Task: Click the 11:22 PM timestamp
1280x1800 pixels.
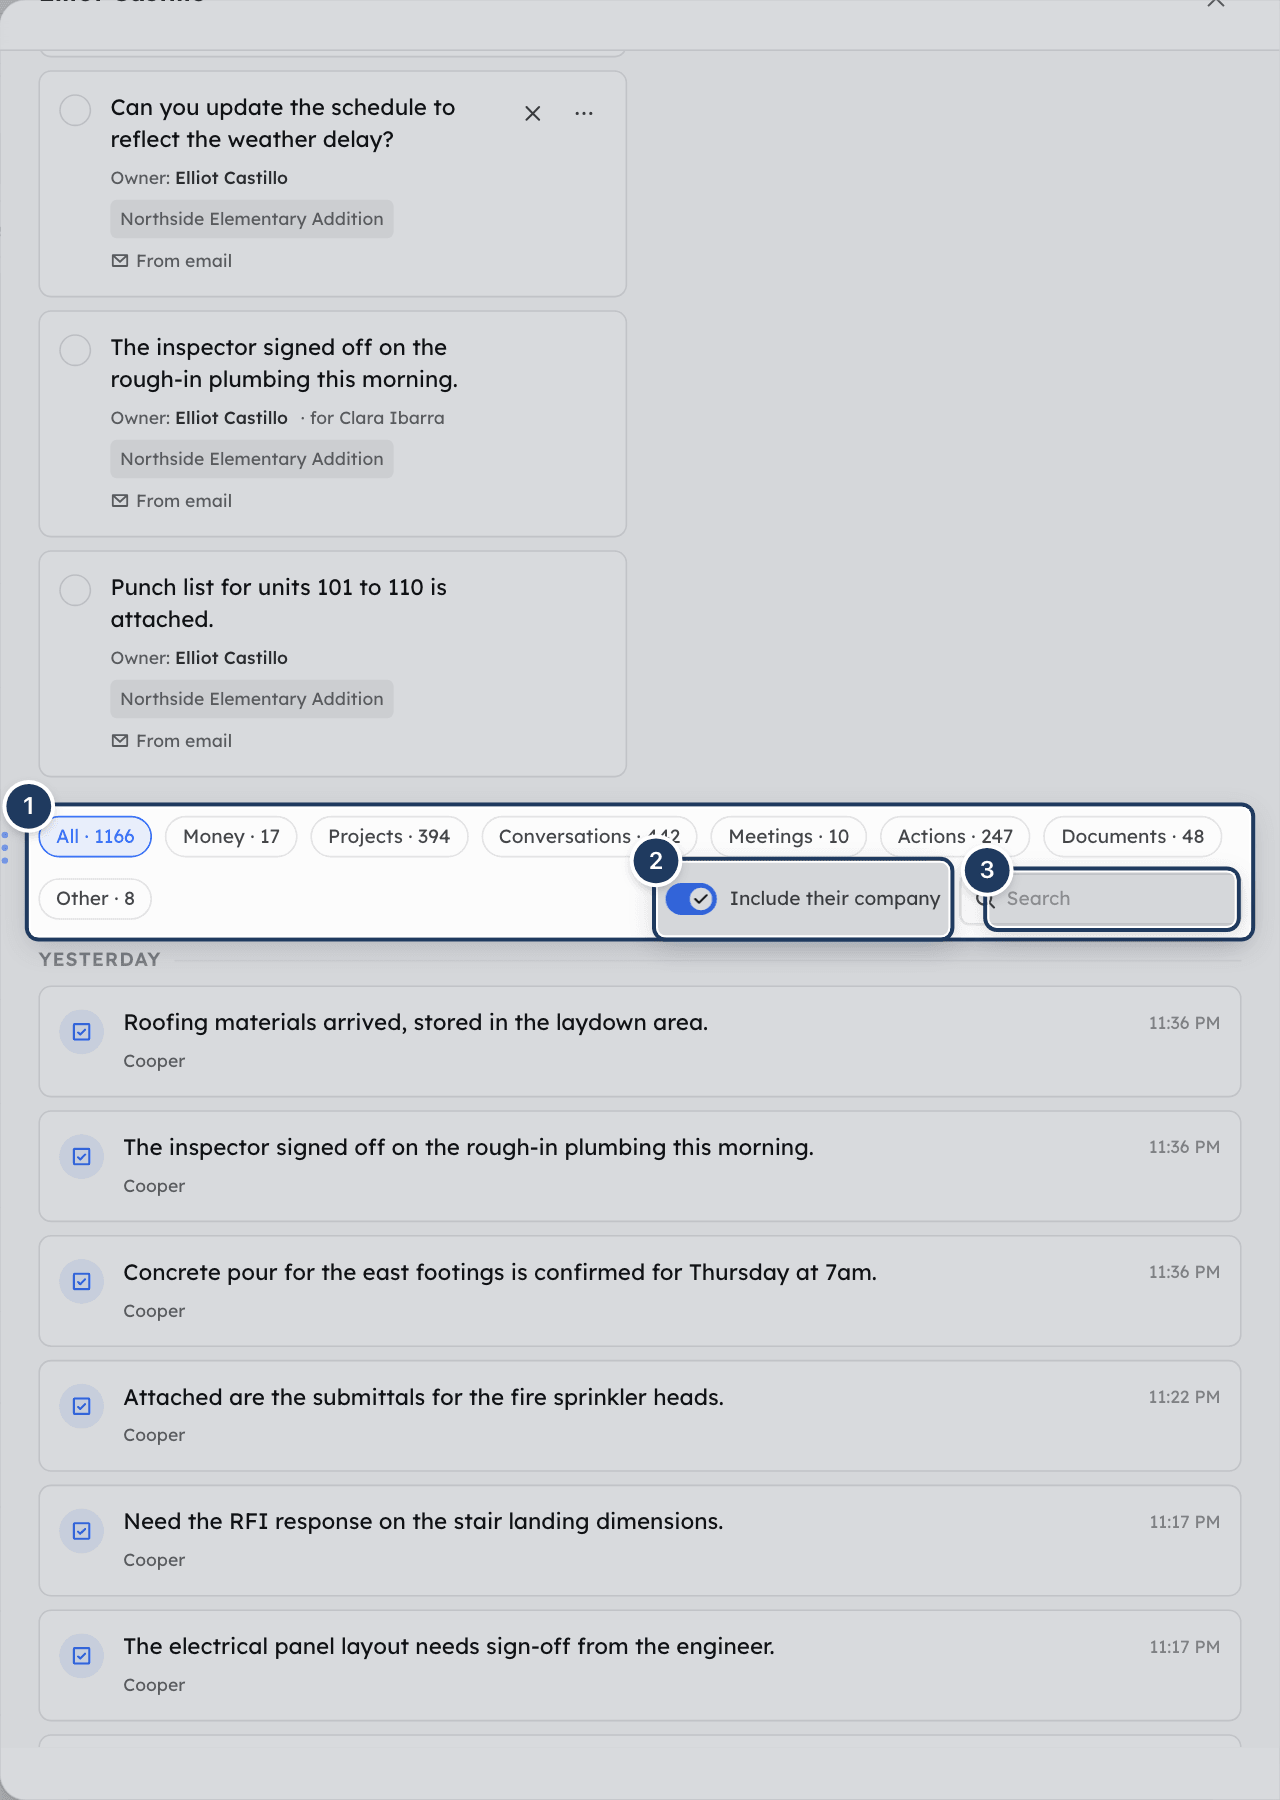Action: coord(1184,1397)
